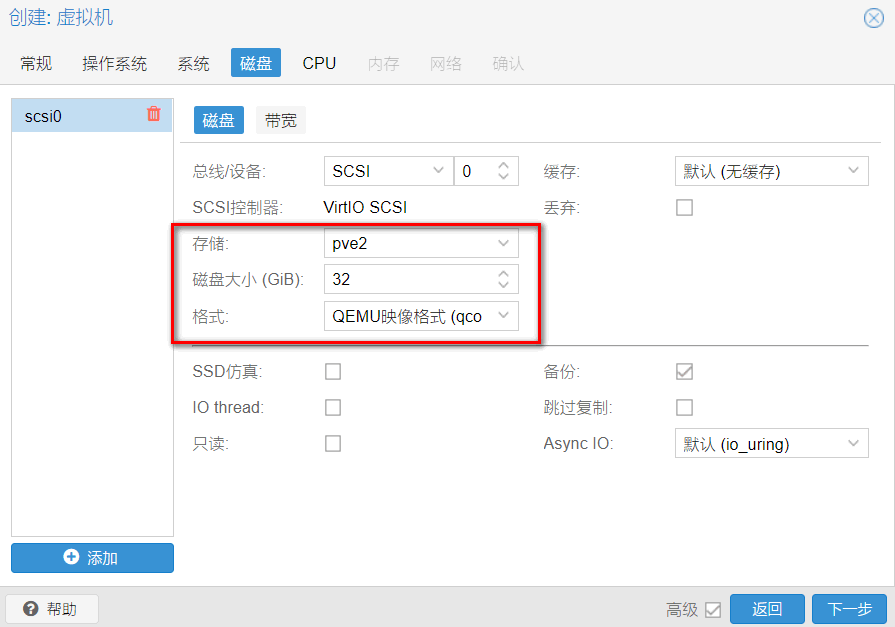Enable the SSD仿真 checkbox

point(333,372)
